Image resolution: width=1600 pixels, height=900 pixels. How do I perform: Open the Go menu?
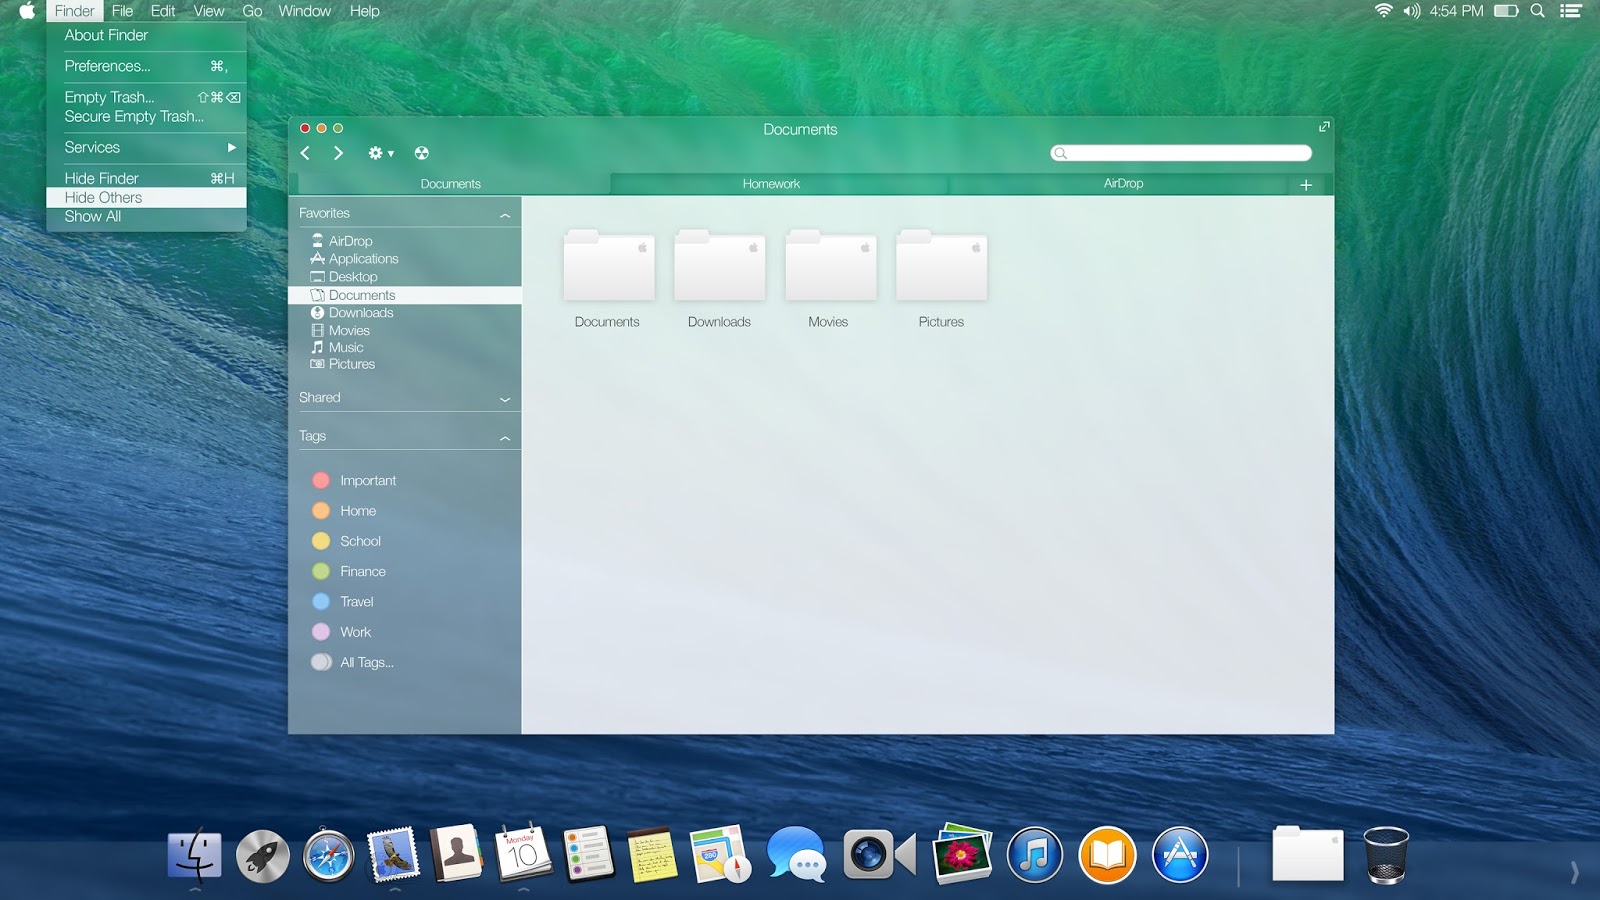(252, 11)
